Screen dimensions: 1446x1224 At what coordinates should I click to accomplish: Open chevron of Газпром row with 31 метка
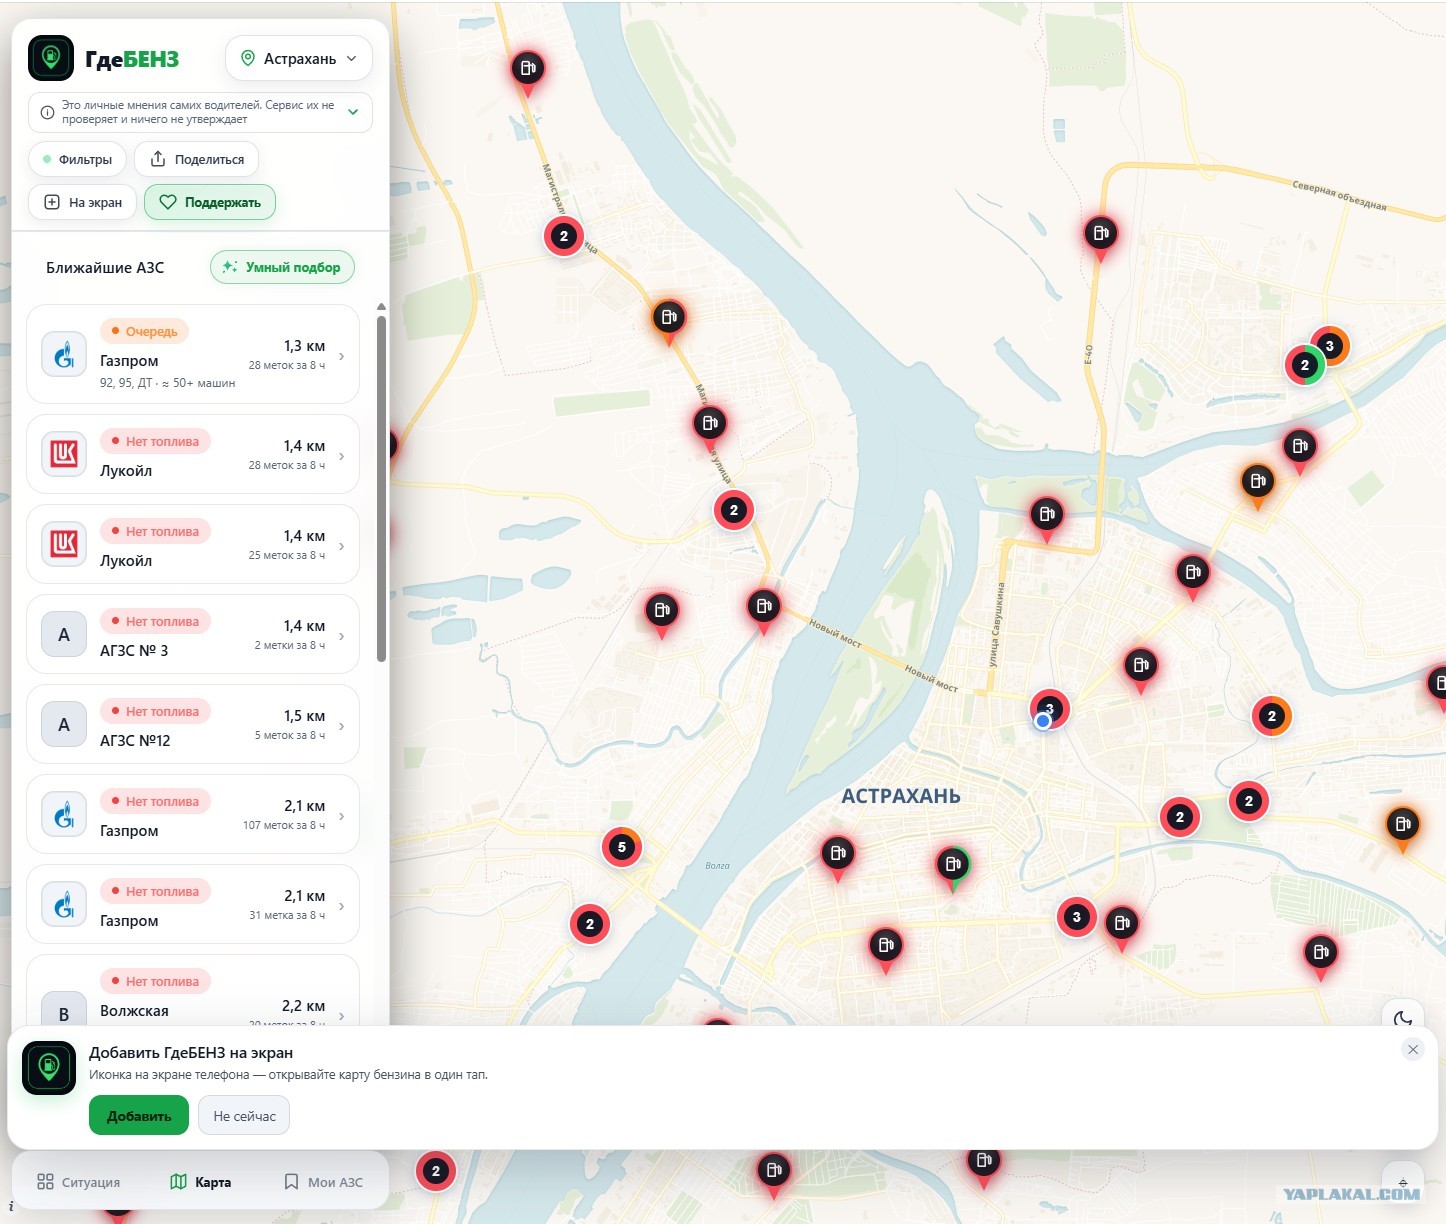pyautogui.click(x=342, y=906)
